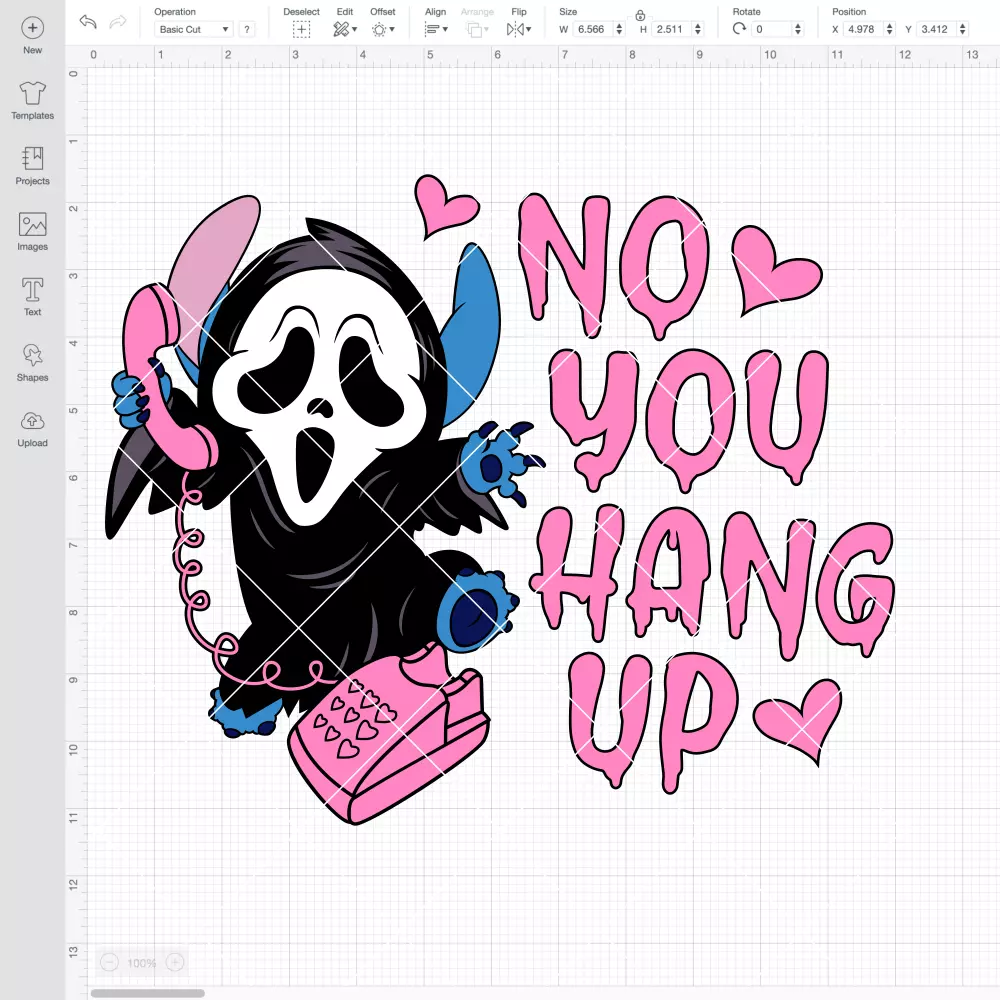Open the Templates panel
1000x1000 pixels.
33,101
